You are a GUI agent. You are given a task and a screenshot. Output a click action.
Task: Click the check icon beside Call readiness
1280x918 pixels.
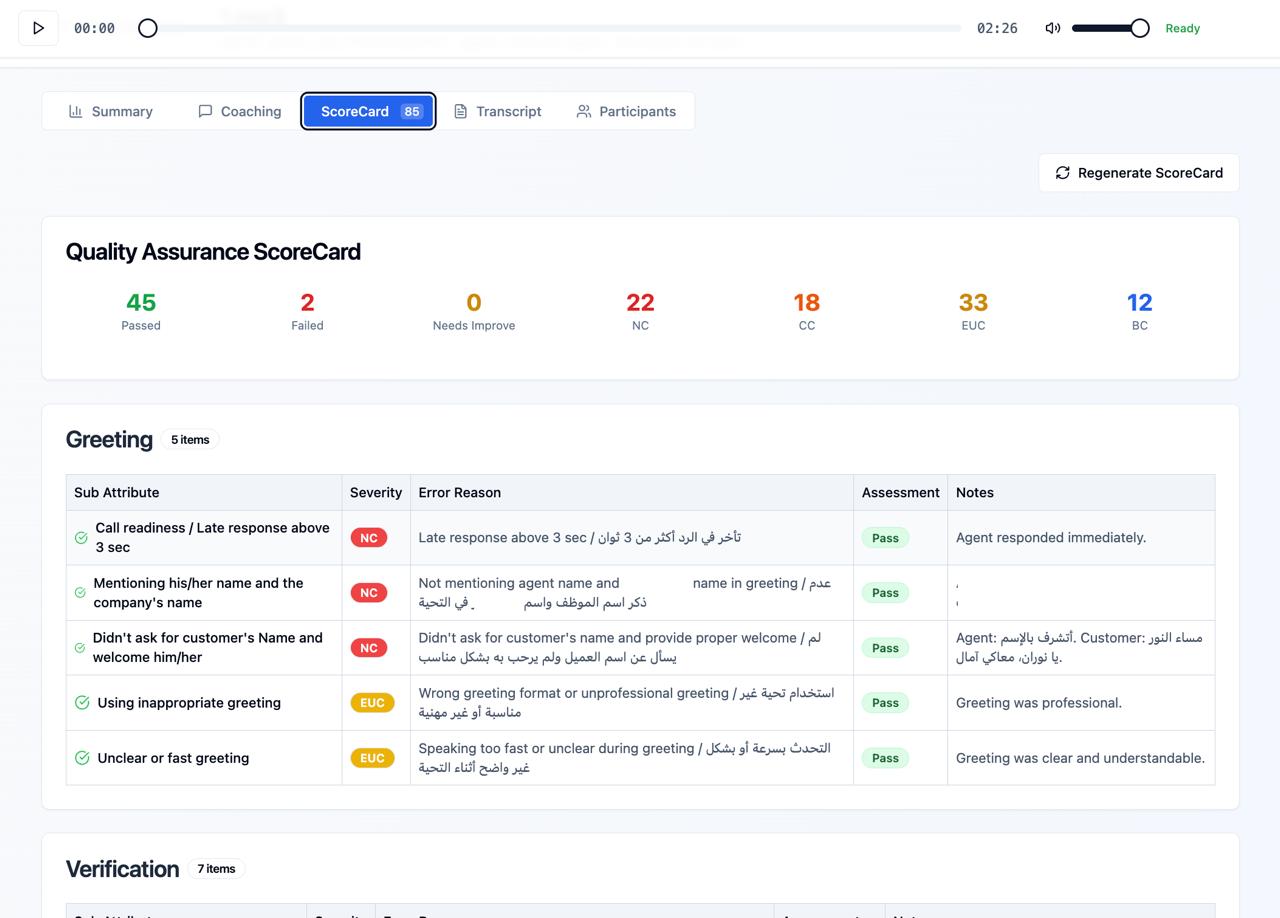point(81,538)
